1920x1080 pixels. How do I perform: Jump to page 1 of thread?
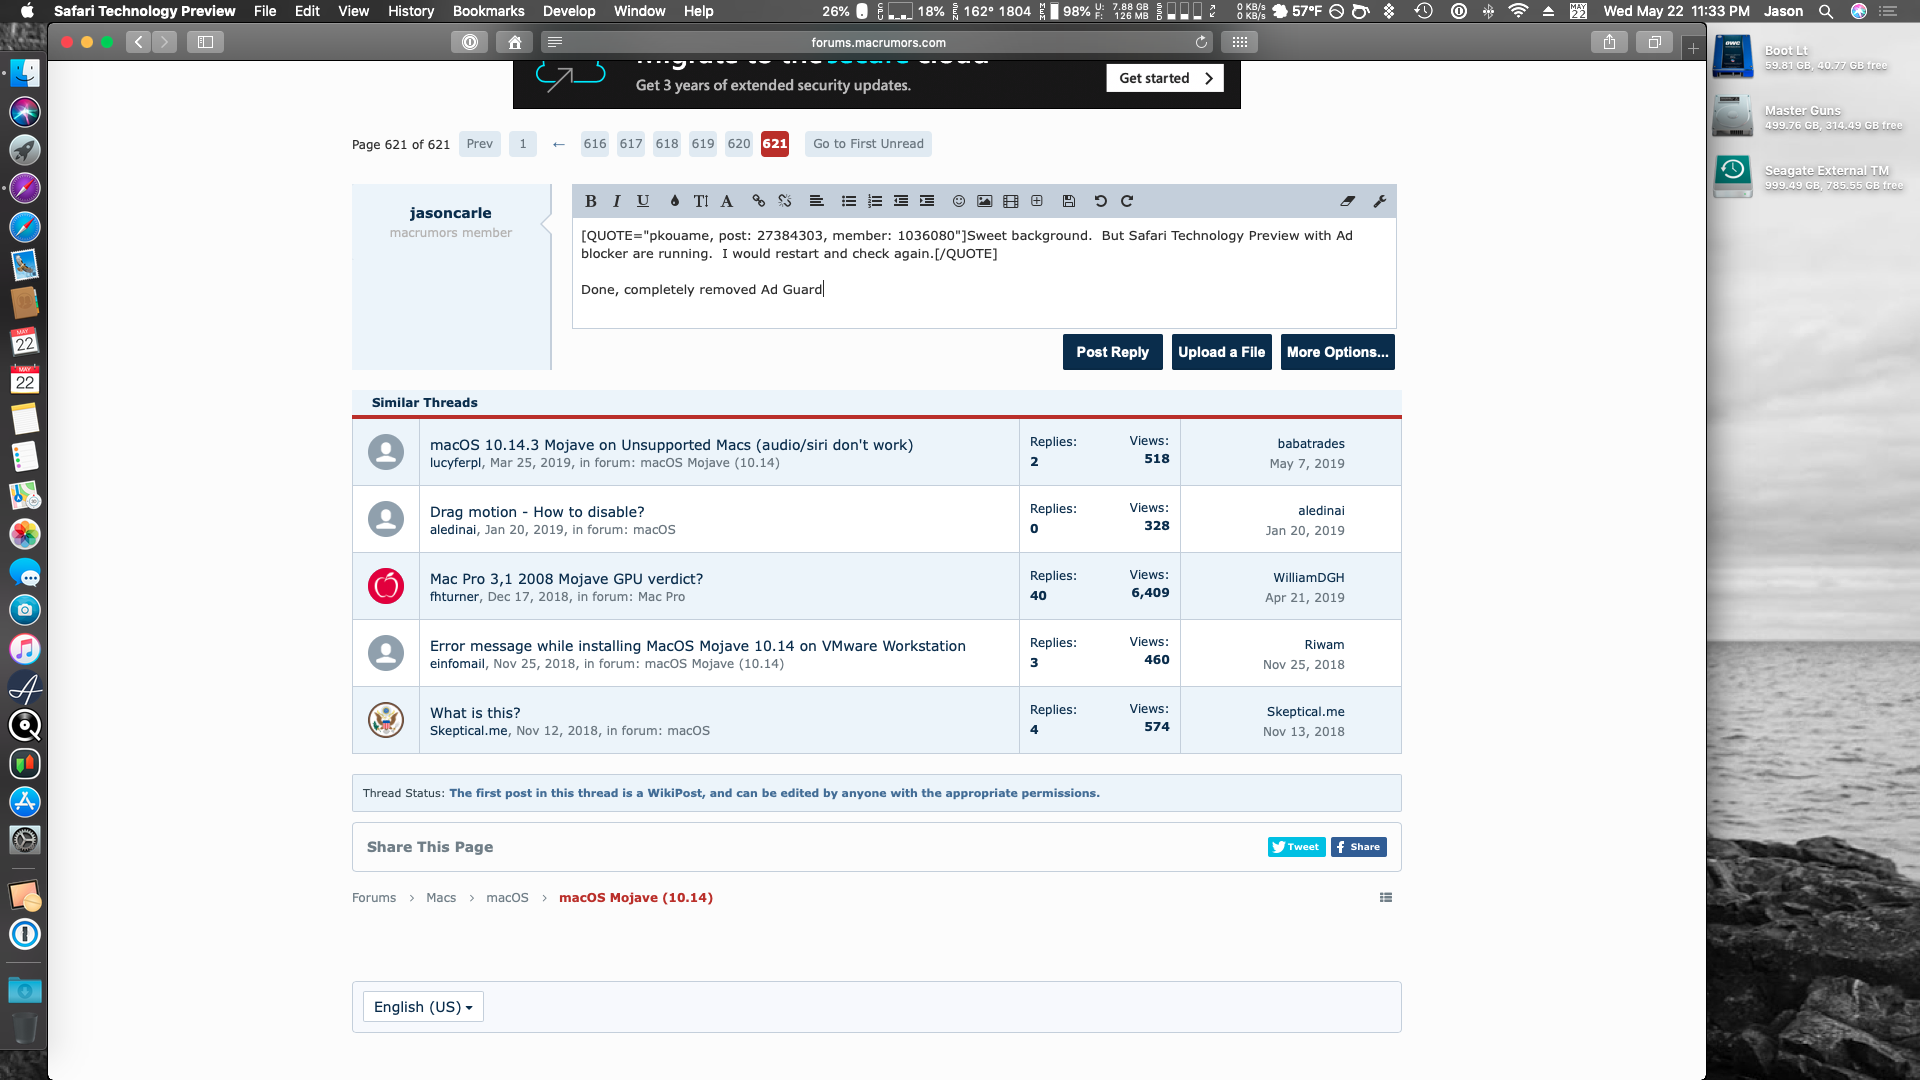coord(523,144)
